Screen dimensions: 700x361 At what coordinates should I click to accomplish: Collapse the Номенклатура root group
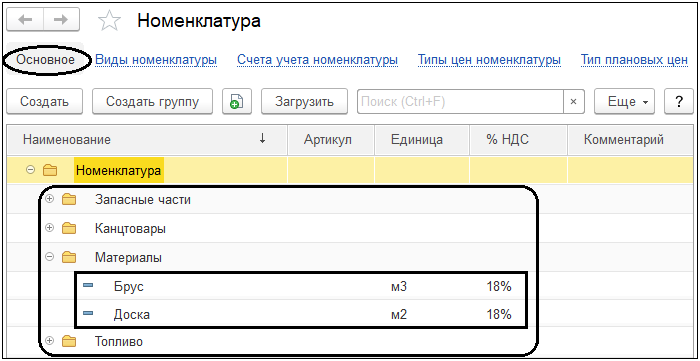(30, 170)
